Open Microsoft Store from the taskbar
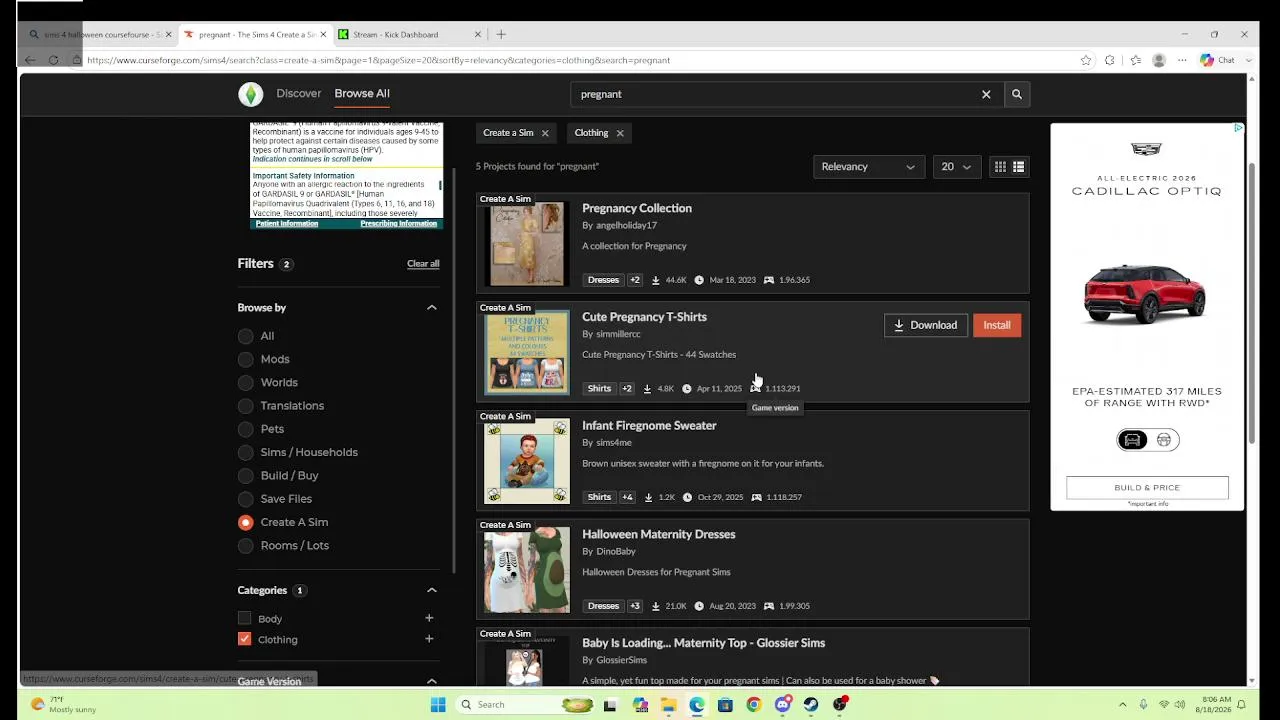The height and width of the screenshot is (720, 1280). (725, 705)
